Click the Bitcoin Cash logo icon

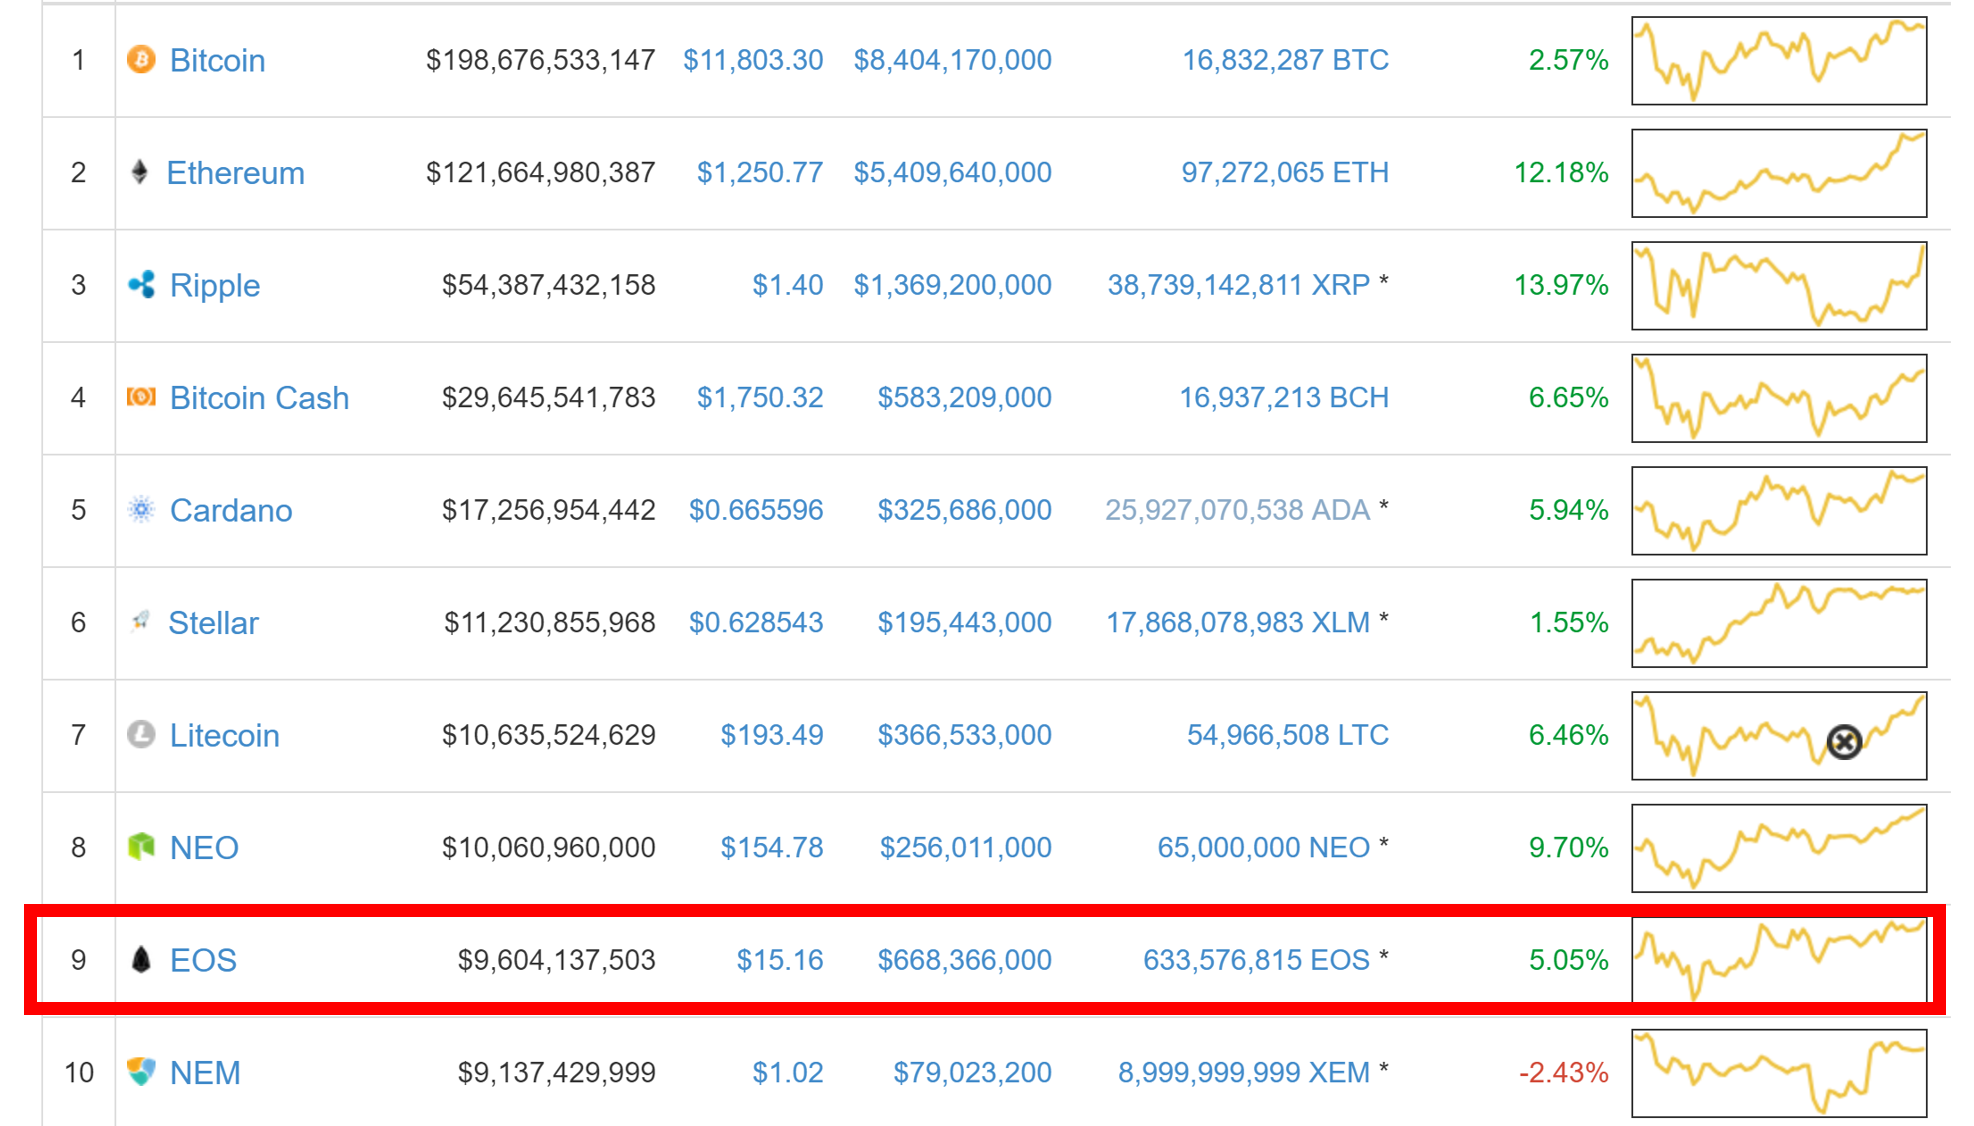pyautogui.click(x=141, y=397)
